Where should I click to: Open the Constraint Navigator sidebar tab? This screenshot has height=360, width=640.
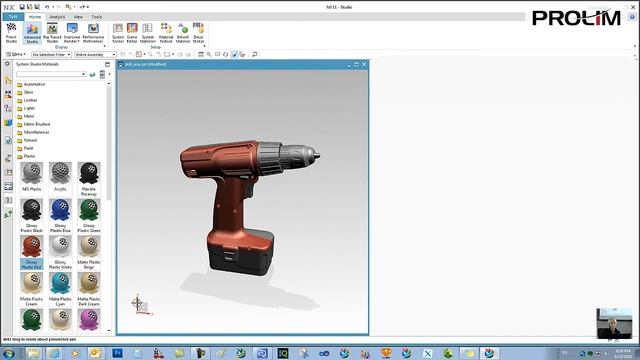click(x=8, y=94)
